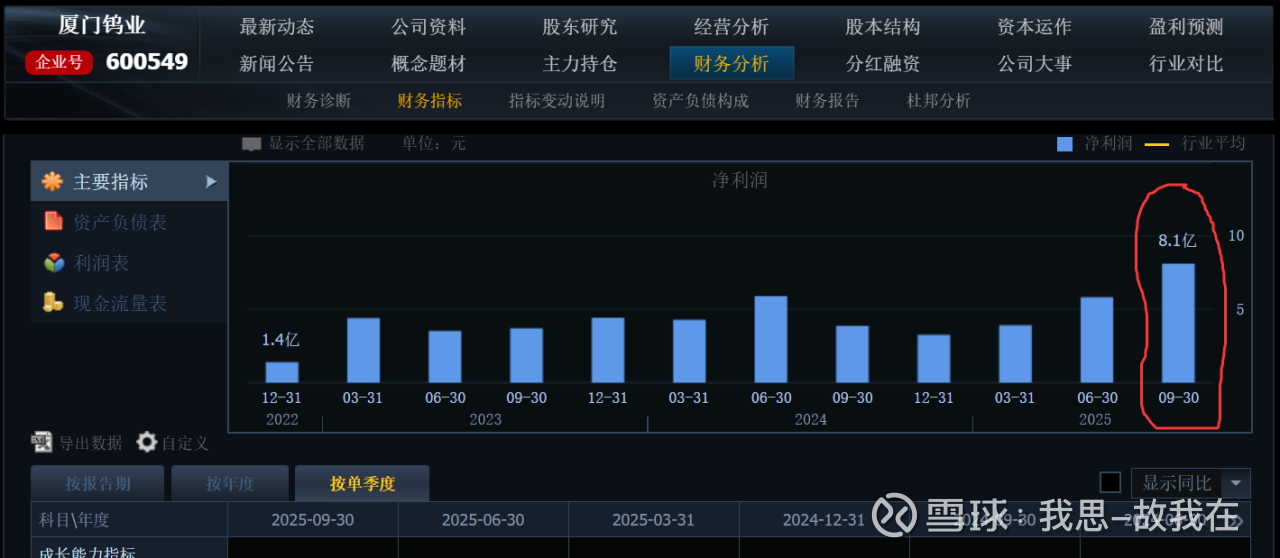The height and width of the screenshot is (558, 1280).
Task: Click the 2024-12-31 column header
Action: tap(824, 520)
